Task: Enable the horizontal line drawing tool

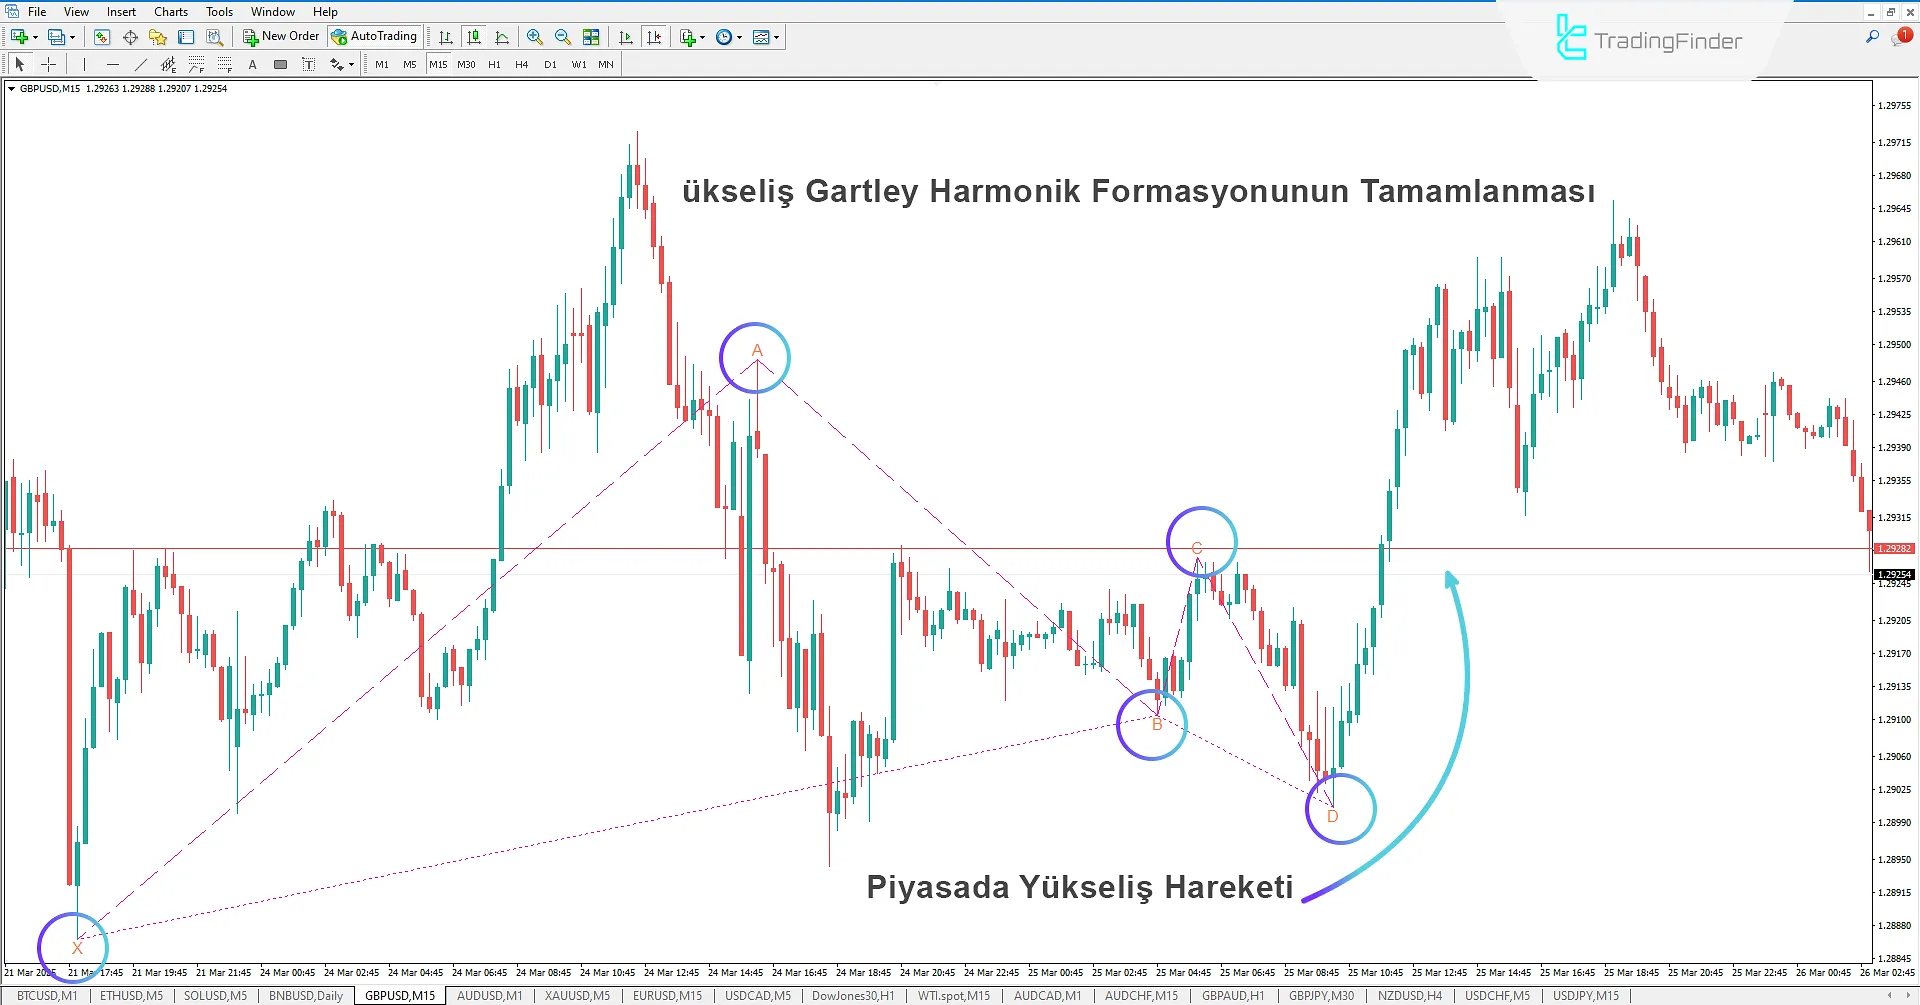Action: tap(112, 63)
